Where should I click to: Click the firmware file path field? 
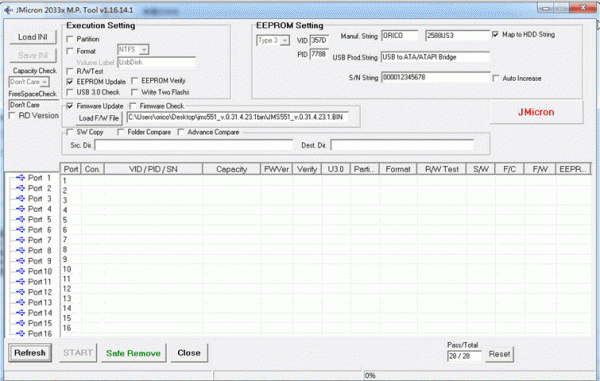tap(238, 117)
